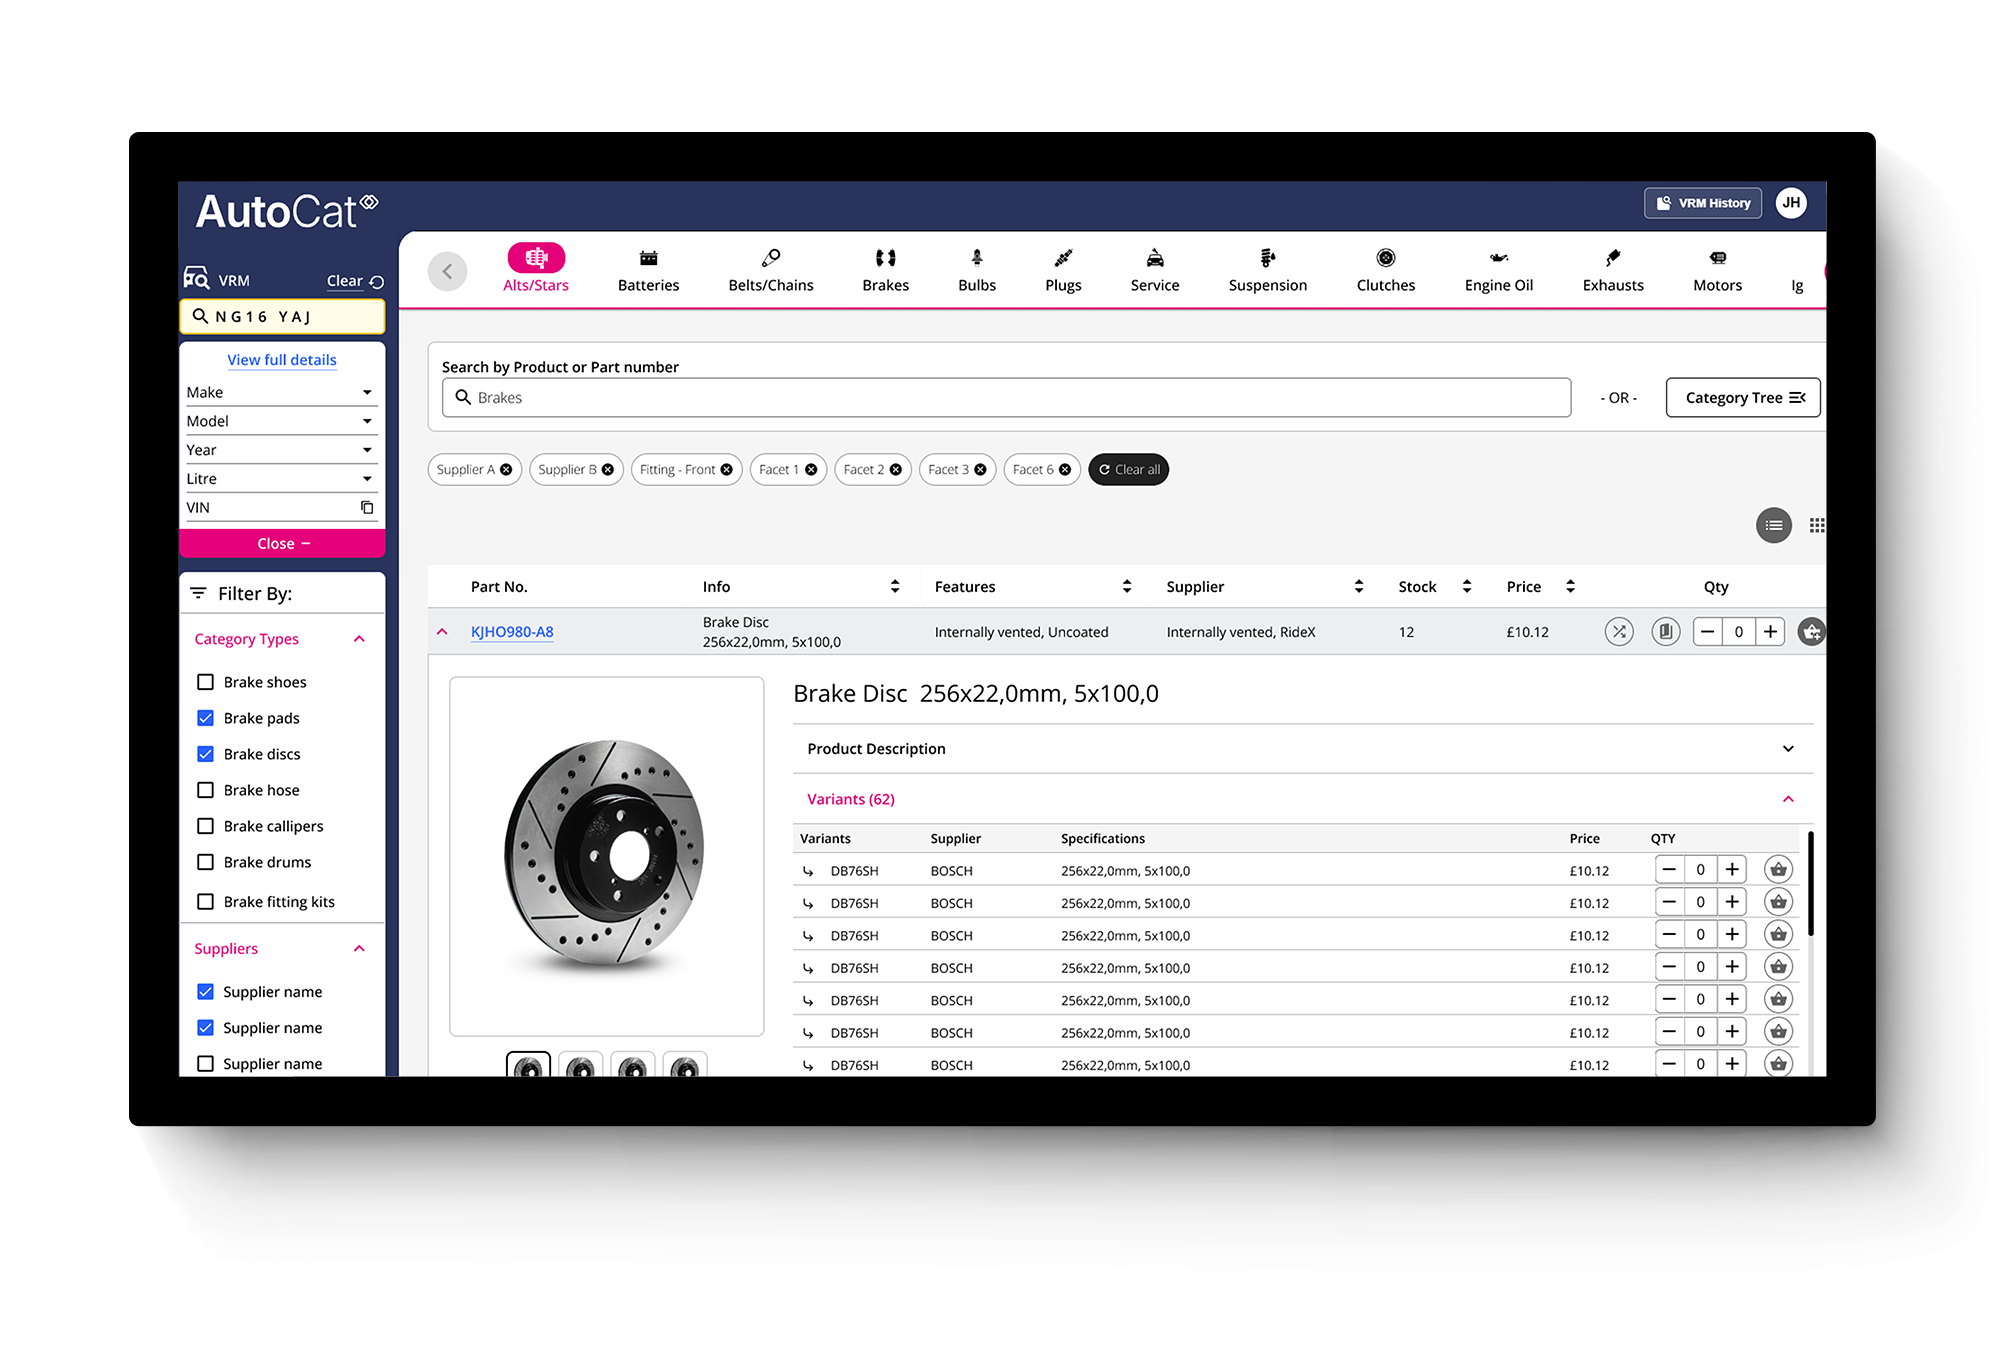Enable the Brake shoes filter
Viewport: 2000px width, 1348px height.
[206, 681]
